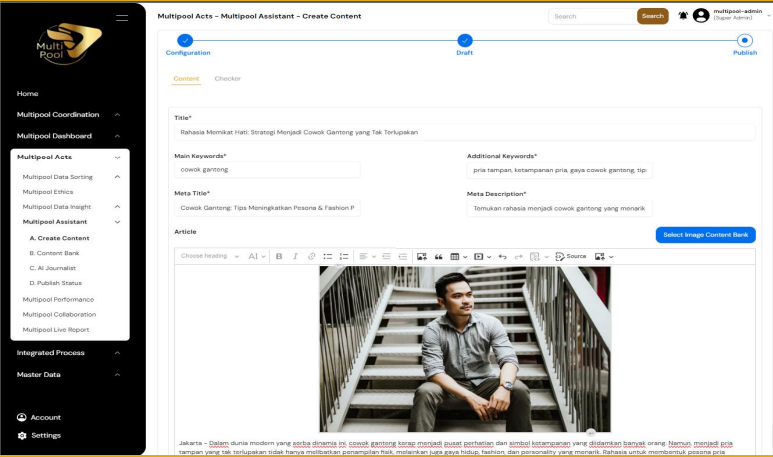Edit the Additional Keywords field
Screen dimensions: 773x457
[560, 170]
